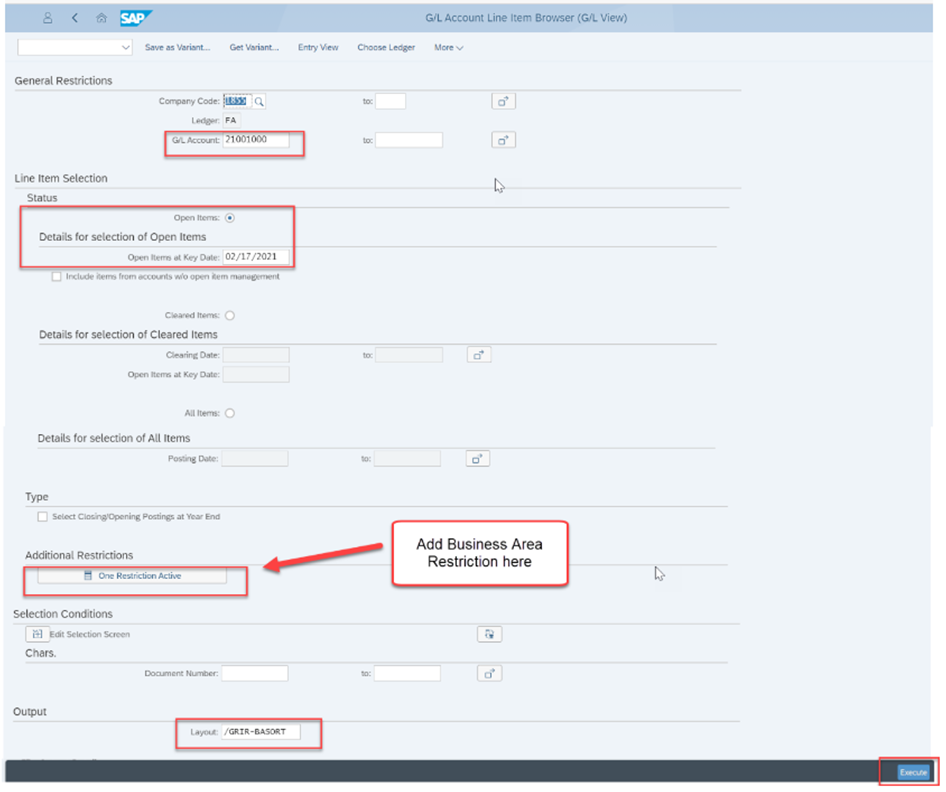The width and height of the screenshot is (946, 792).
Task: Select the Open Items radio button
Action: pyautogui.click(x=230, y=217)
